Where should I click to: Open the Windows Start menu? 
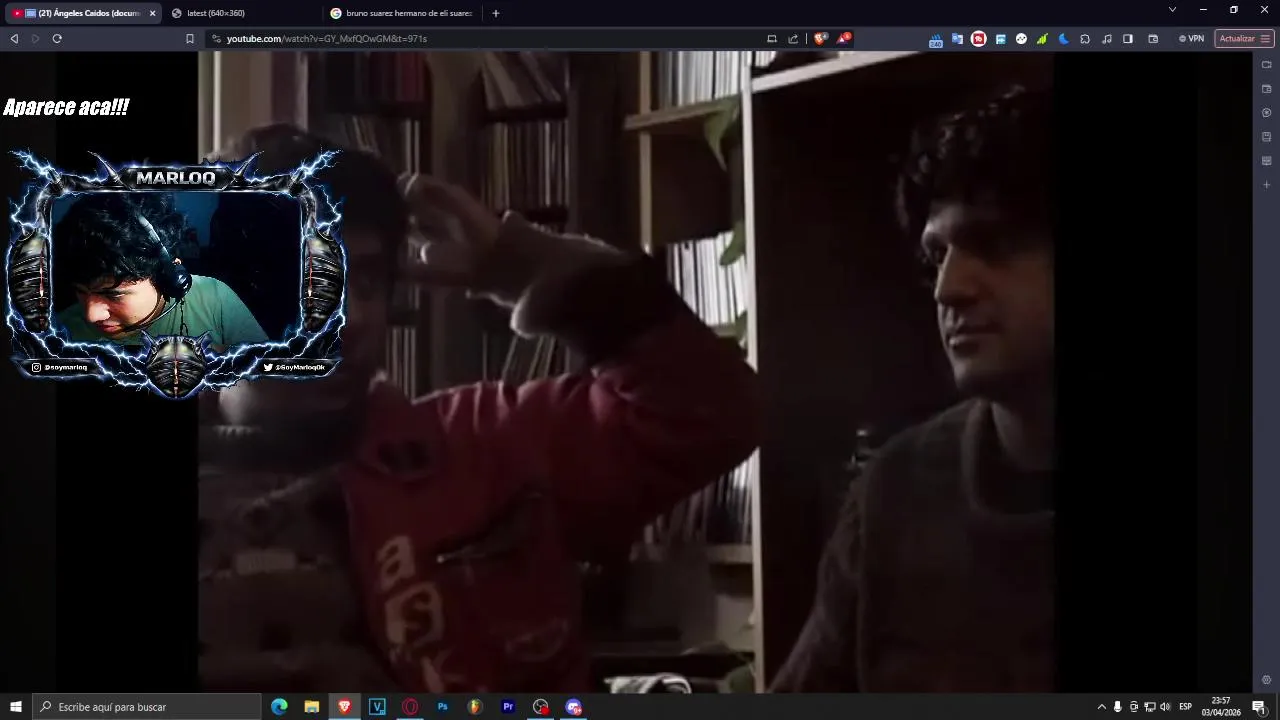pyautogui.click(x=16, y=707)
